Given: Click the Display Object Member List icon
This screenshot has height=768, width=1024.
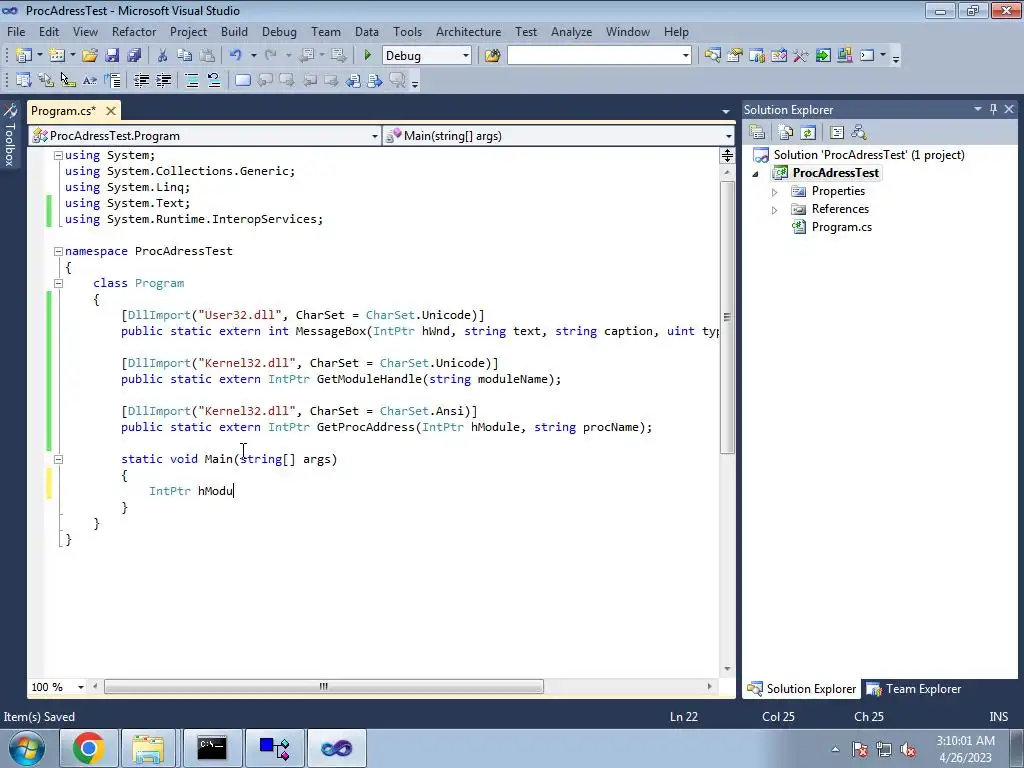Looking at the screenshot, I should click(24, 80).
